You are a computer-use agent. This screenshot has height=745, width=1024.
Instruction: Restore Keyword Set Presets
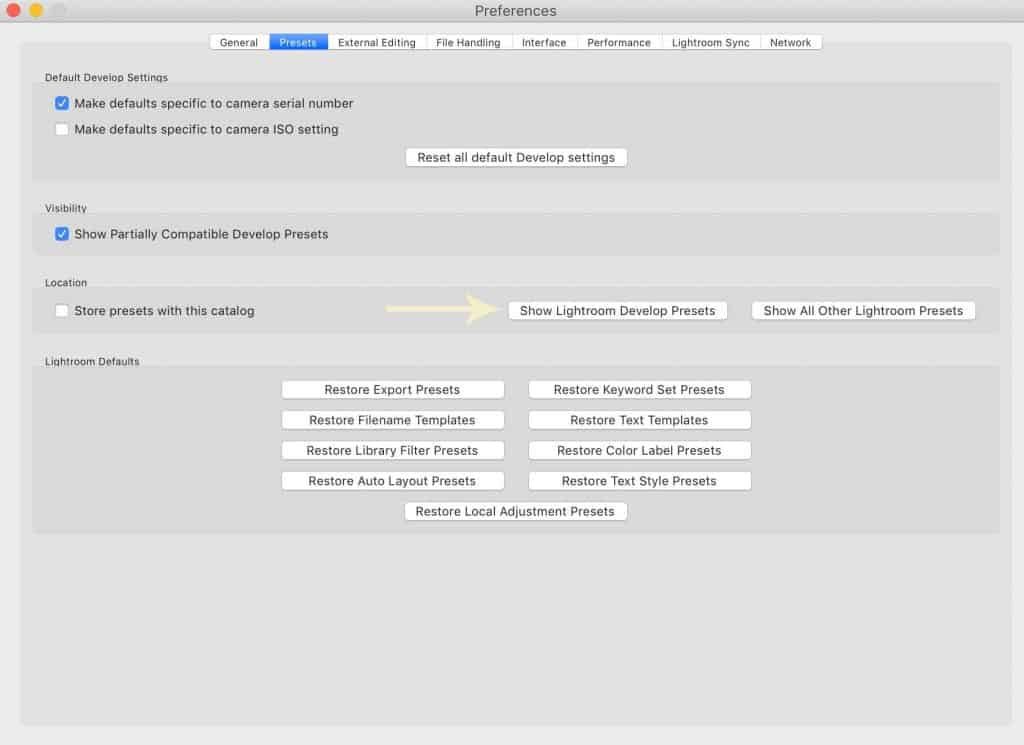pos(639,390)
